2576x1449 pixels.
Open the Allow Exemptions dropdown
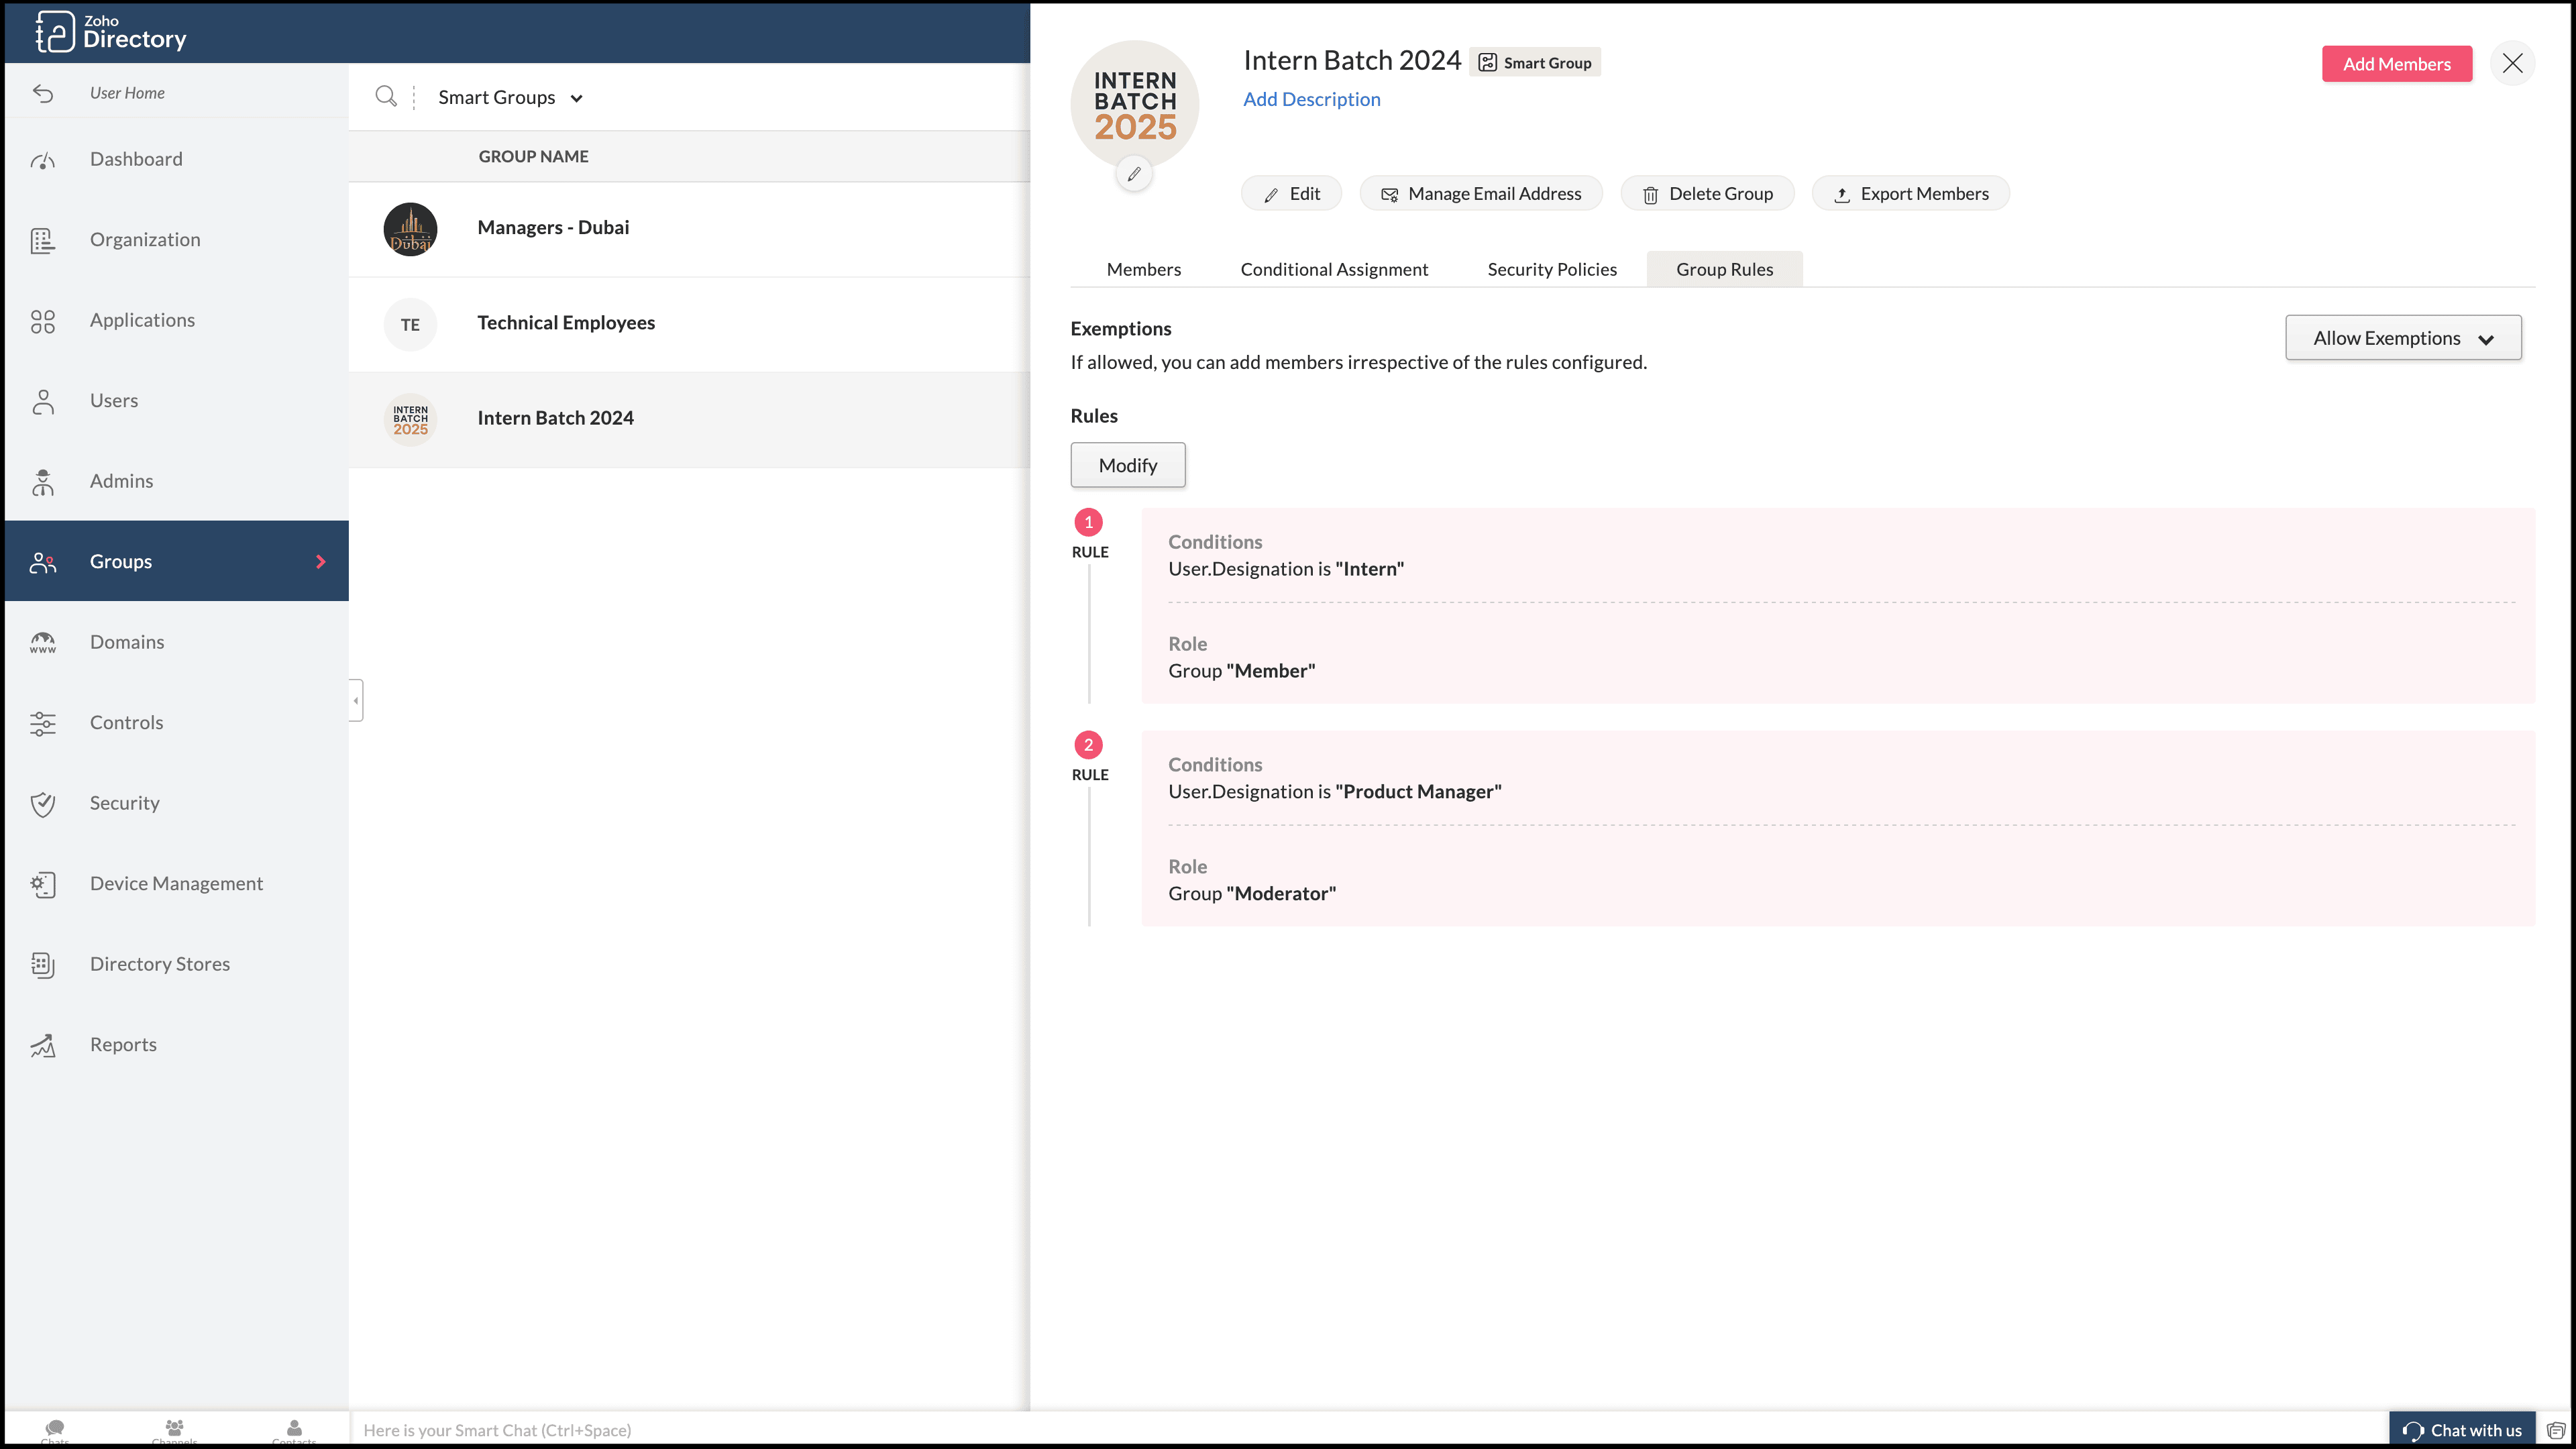point(2402,338)
